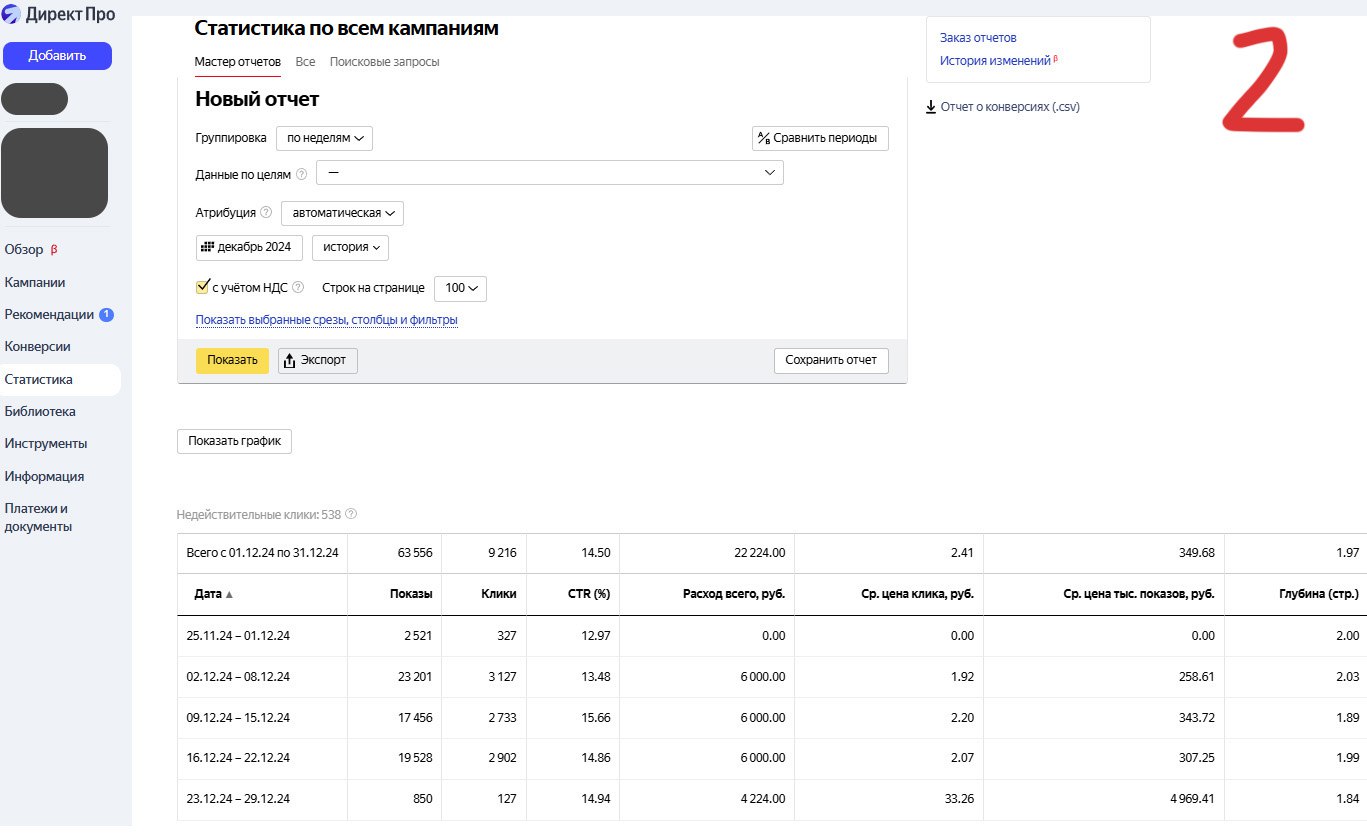The height and width of the screenshot is (836, 1367).
Task: Toggle the с учётом НДС checkbox
Action: [x=202, y=287]
